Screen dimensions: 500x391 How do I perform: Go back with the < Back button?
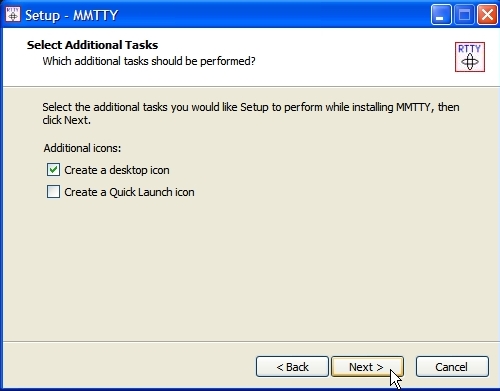pos(292,367)
